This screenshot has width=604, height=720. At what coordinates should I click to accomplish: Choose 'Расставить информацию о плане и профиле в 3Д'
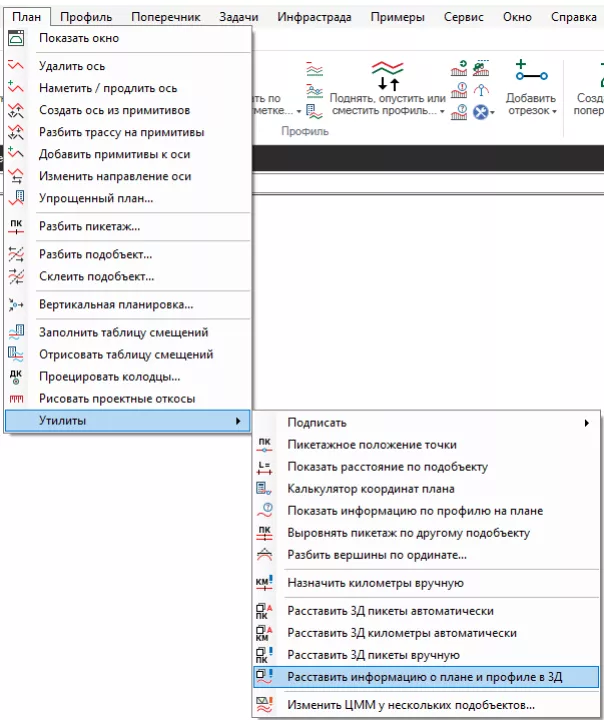pos(424,677)
